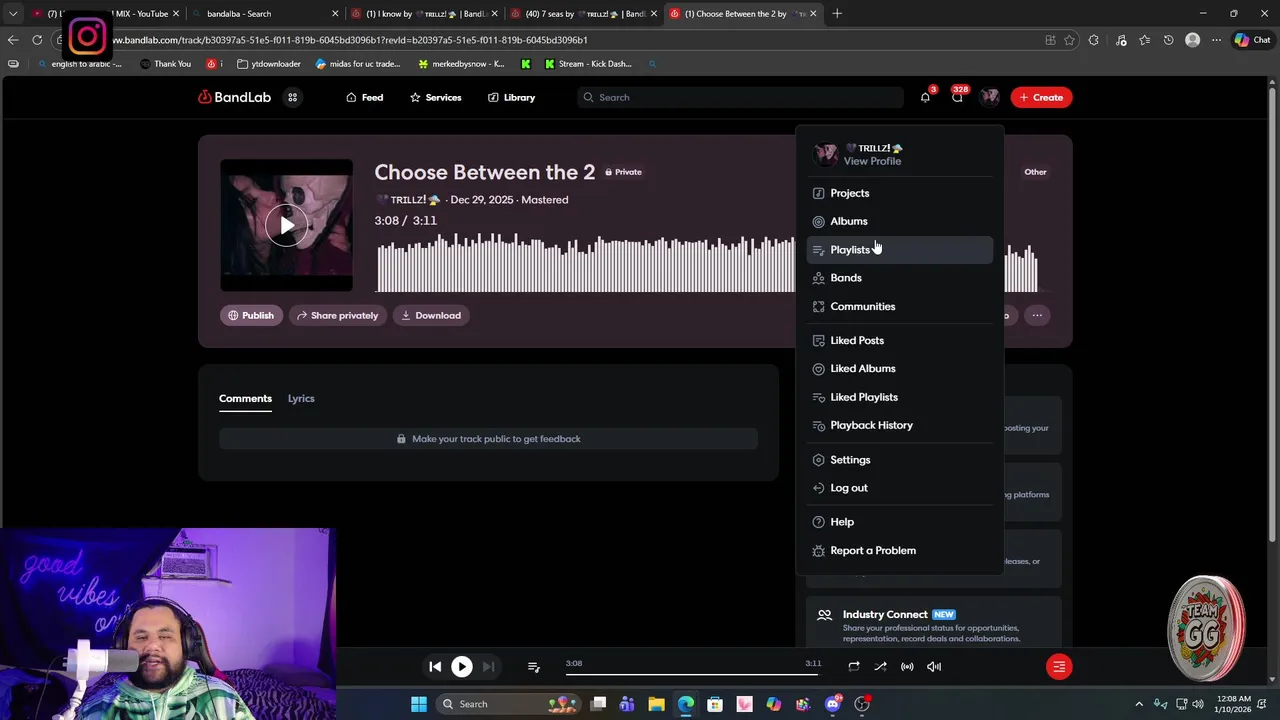
Task: Open File Explorer from the taskbar
Action: pos(657,704)
